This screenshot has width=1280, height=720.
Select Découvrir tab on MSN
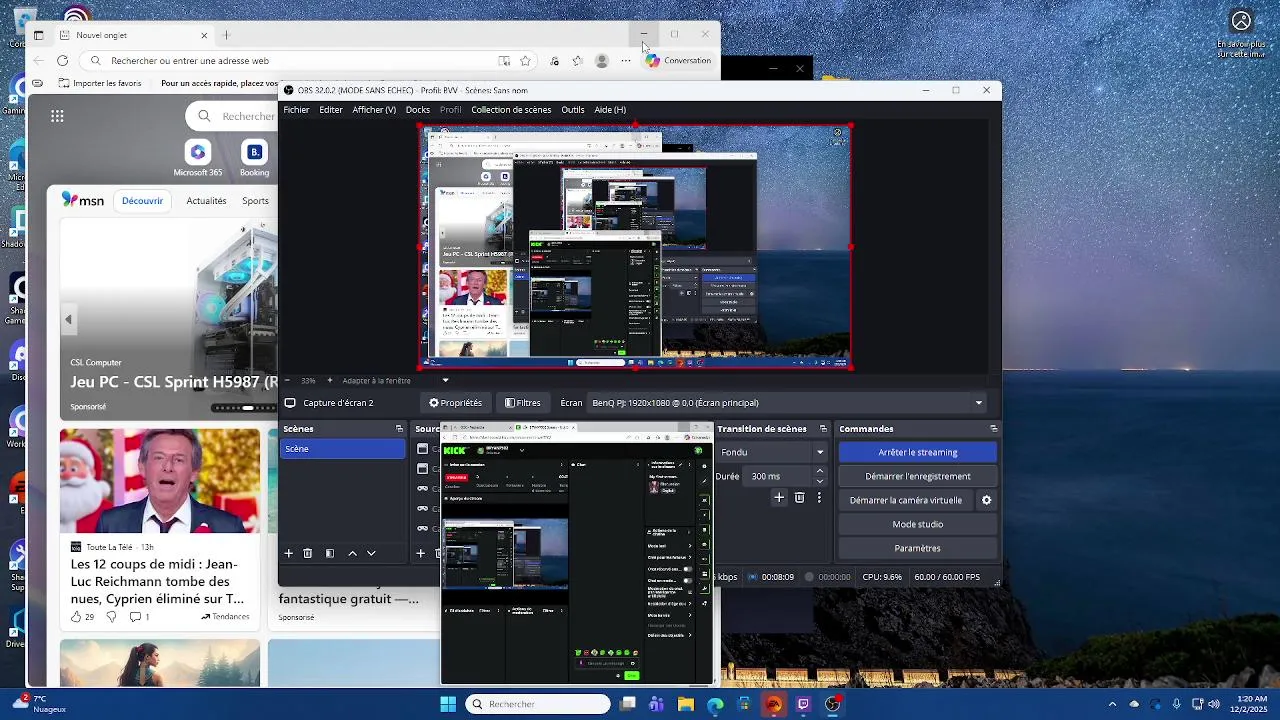(142, 201)
